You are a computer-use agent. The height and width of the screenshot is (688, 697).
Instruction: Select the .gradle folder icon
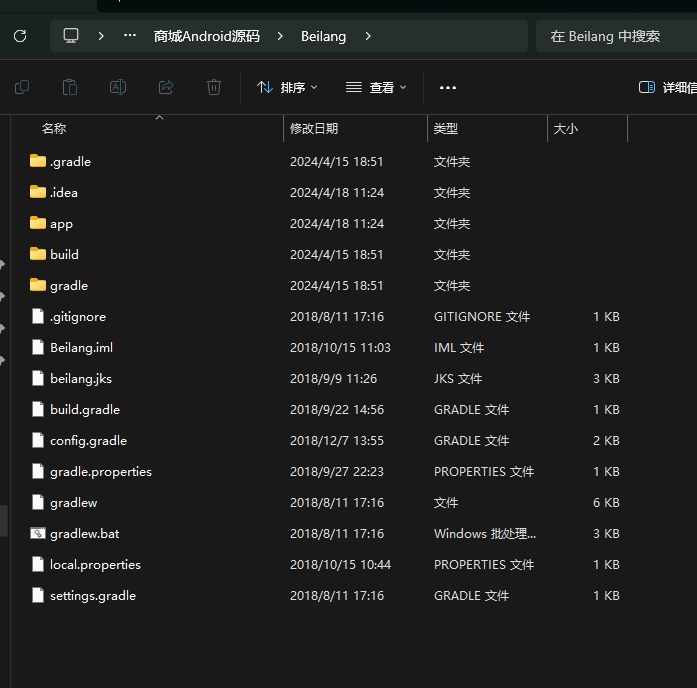(x=38, y=161)
